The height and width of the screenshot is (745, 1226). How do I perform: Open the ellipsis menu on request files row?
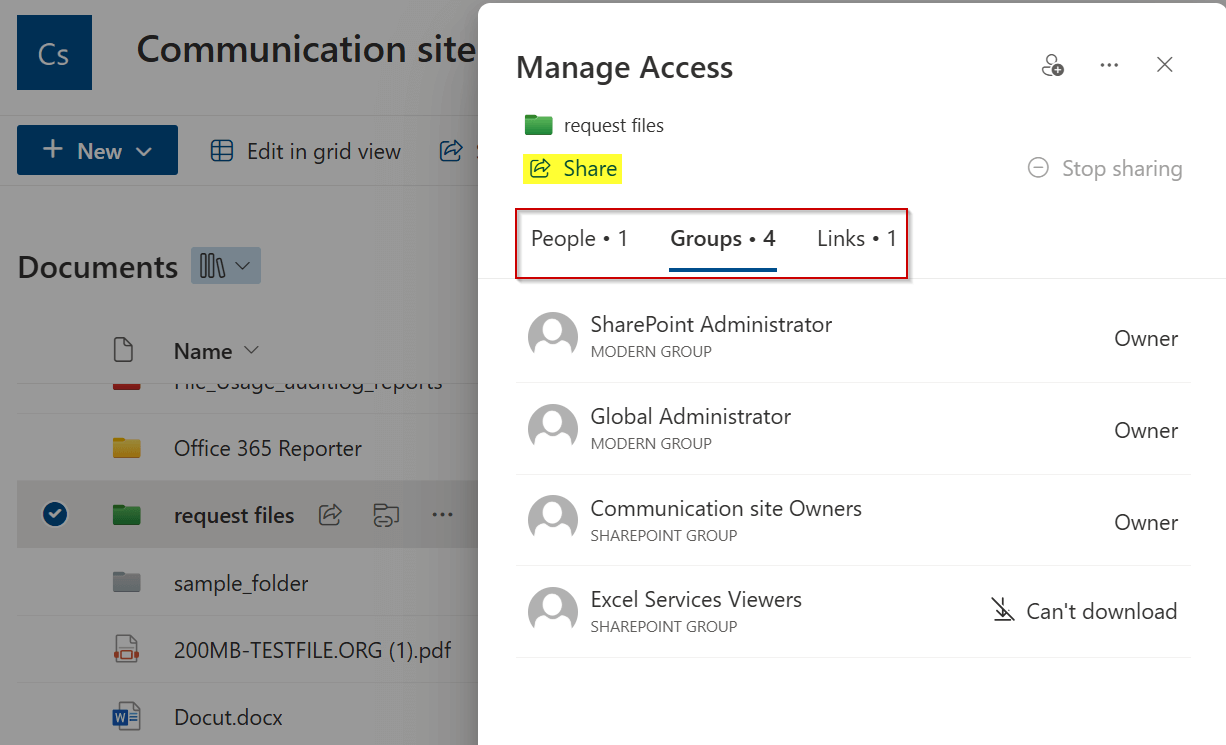442,514
